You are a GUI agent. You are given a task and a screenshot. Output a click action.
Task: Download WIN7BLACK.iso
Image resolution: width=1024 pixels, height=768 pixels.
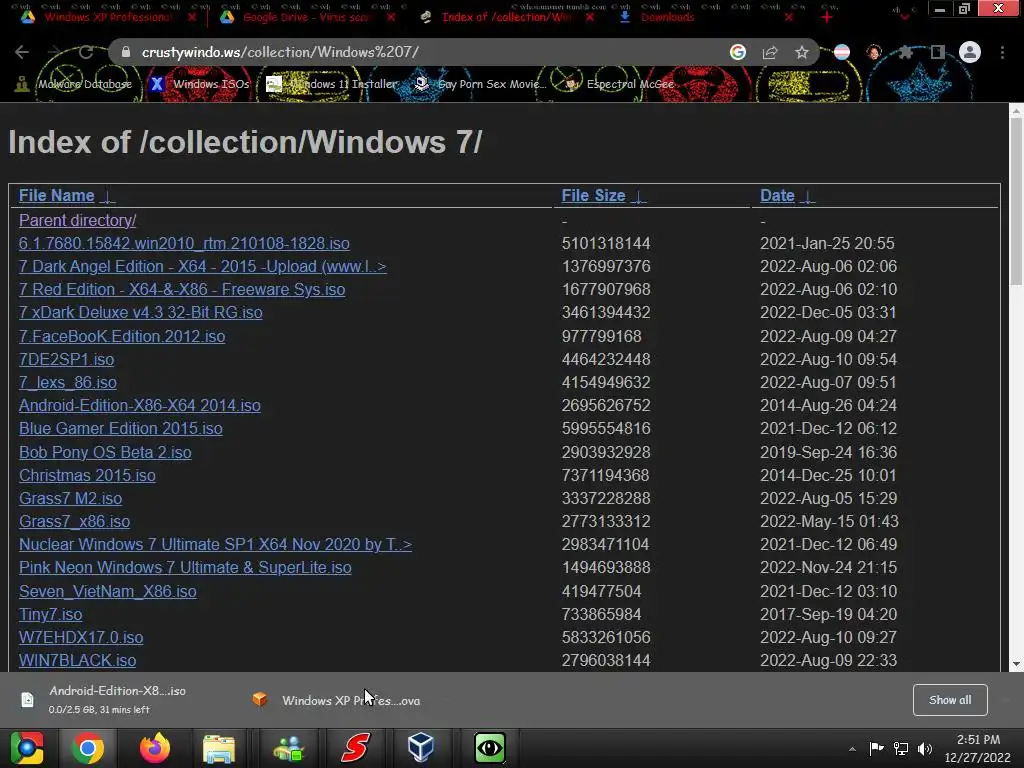coord(78,660)
